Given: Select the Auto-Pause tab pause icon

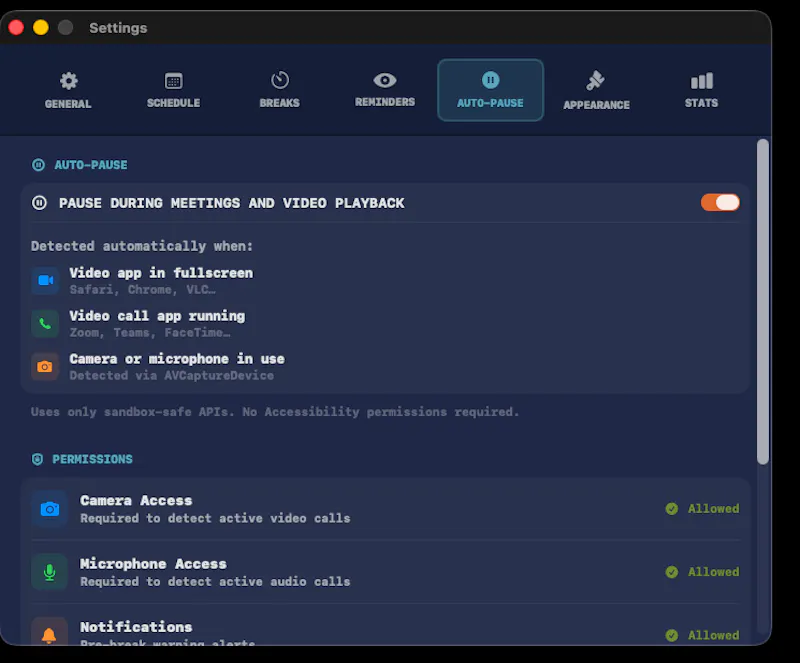Looking at the screenshot, I should [x=490, y=80].
